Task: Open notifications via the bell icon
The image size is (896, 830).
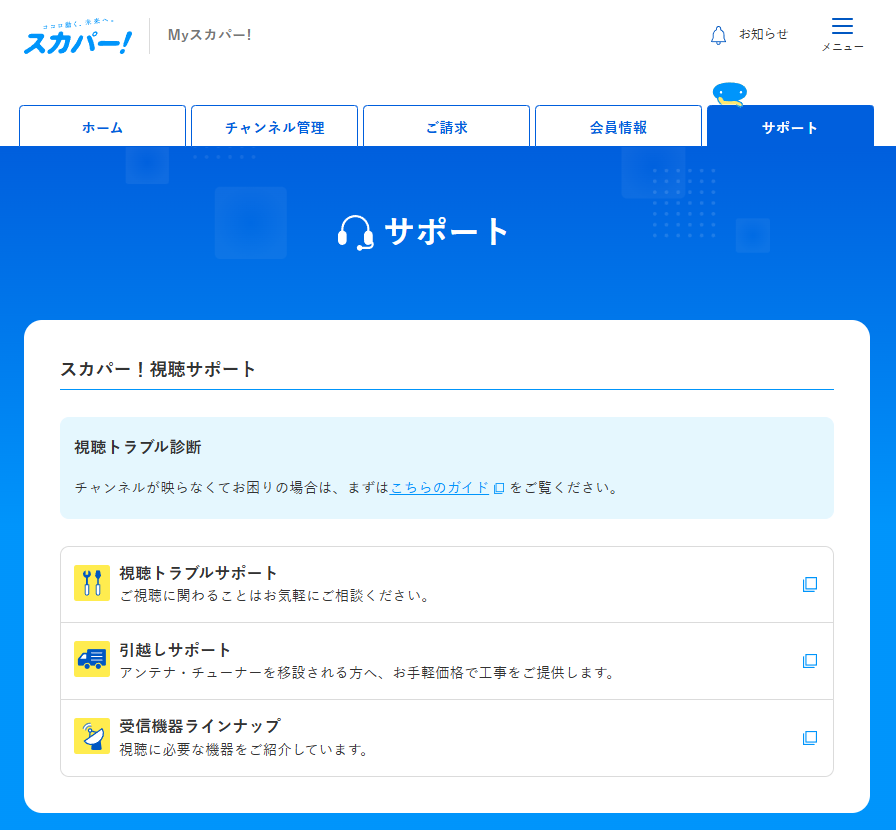Action: [x=718, y=35]
